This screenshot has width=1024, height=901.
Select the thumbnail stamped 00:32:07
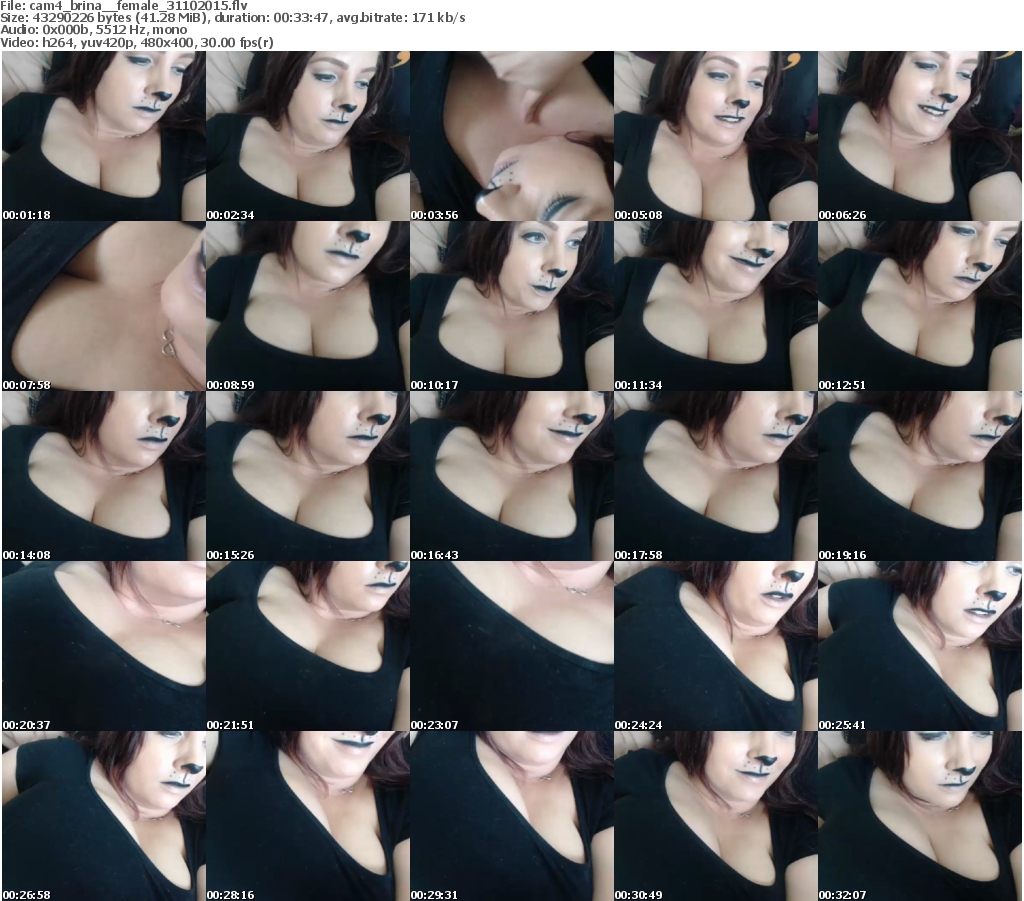click(x=920, y=816)
